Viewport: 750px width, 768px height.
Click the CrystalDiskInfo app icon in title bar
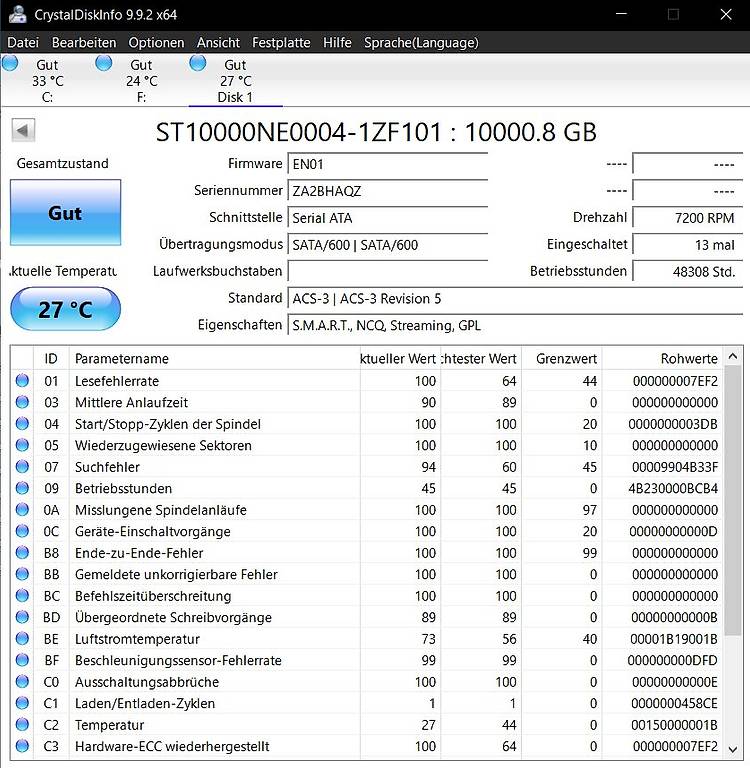click(18, 14)
